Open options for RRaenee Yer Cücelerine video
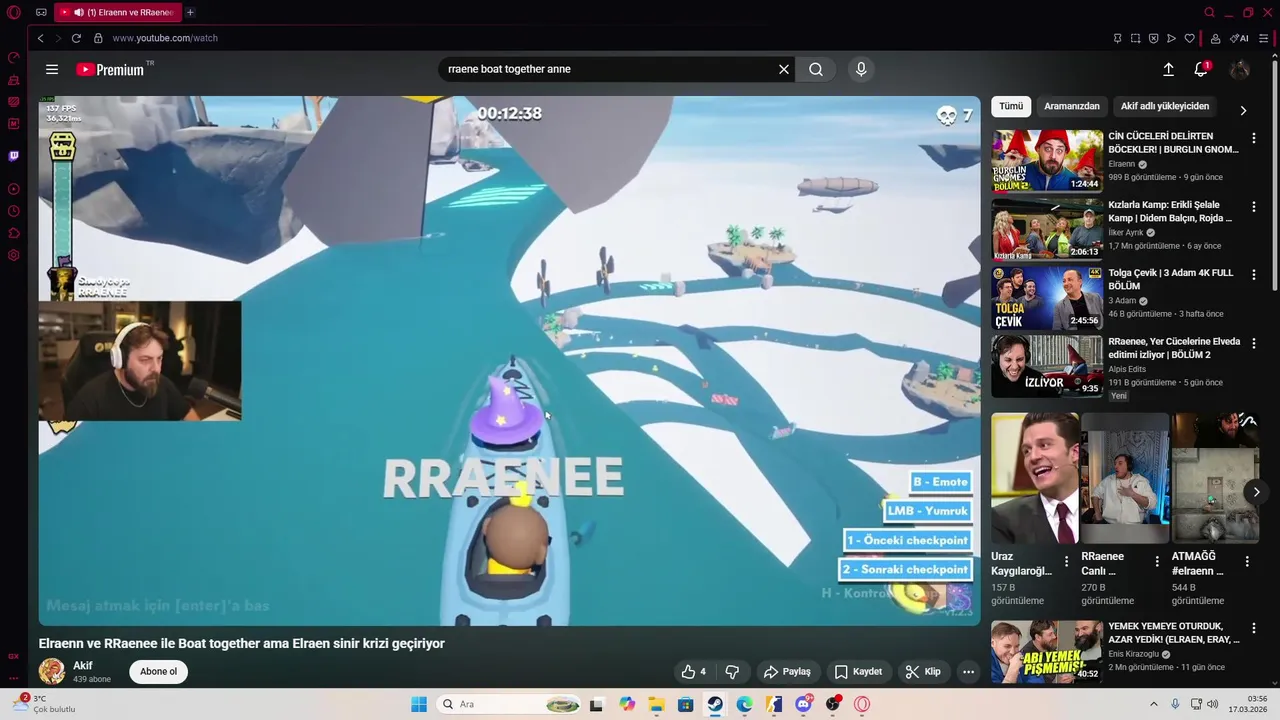 pos(1254,345)
